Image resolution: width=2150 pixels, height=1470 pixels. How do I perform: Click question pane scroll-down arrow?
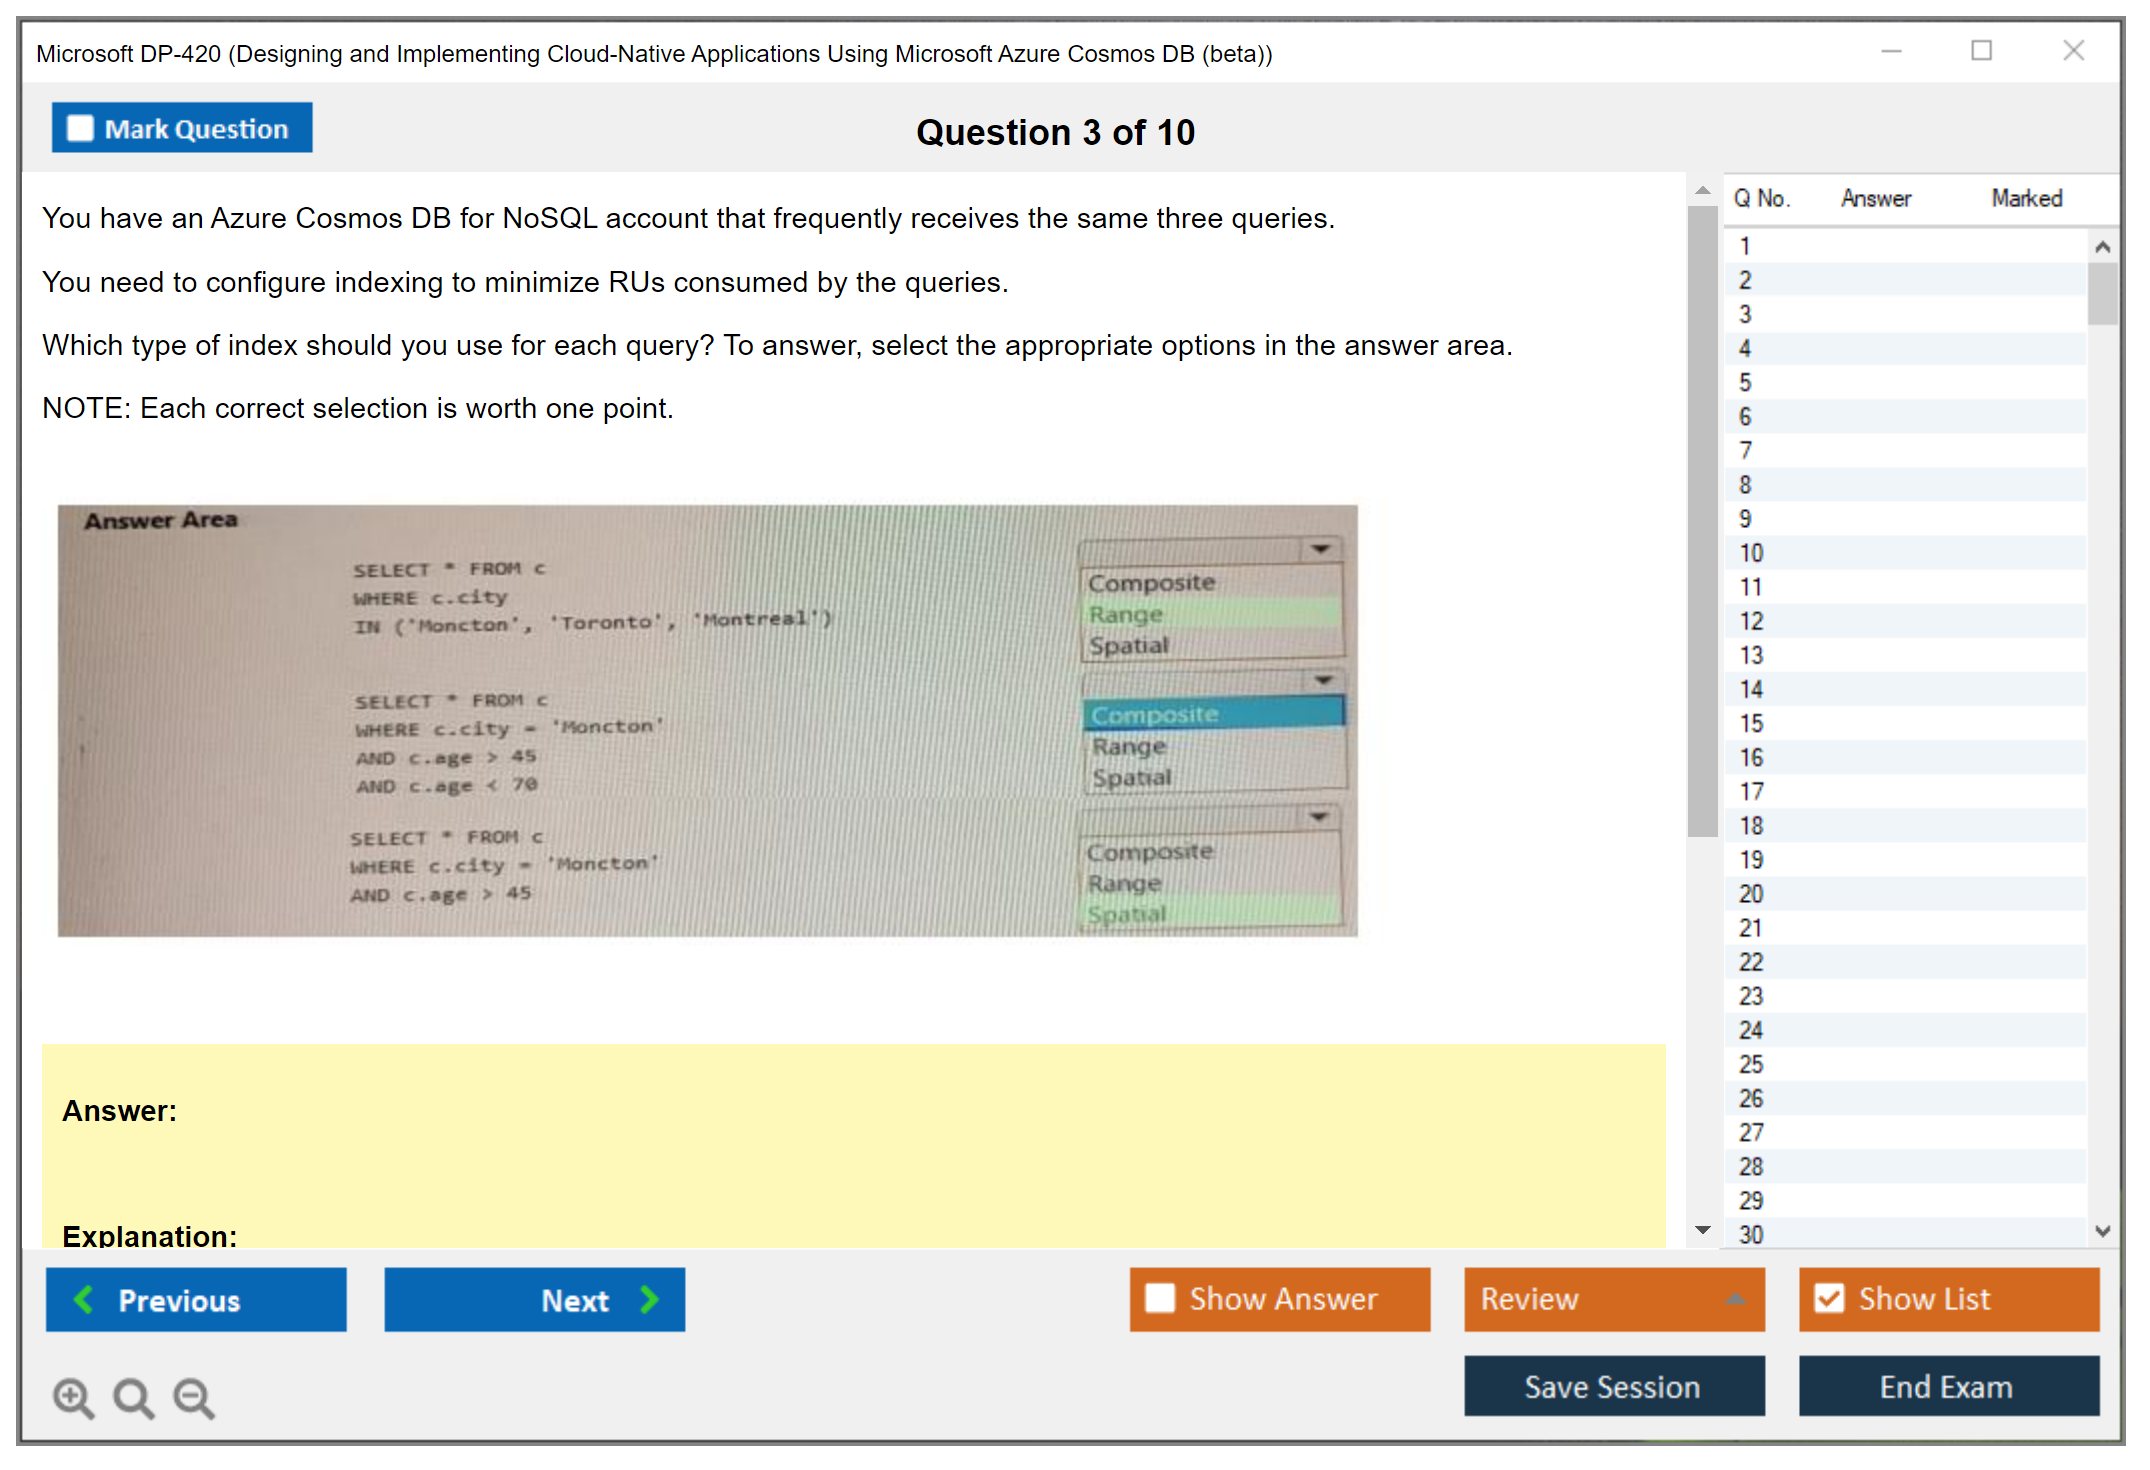(x=1703, y=1230)
